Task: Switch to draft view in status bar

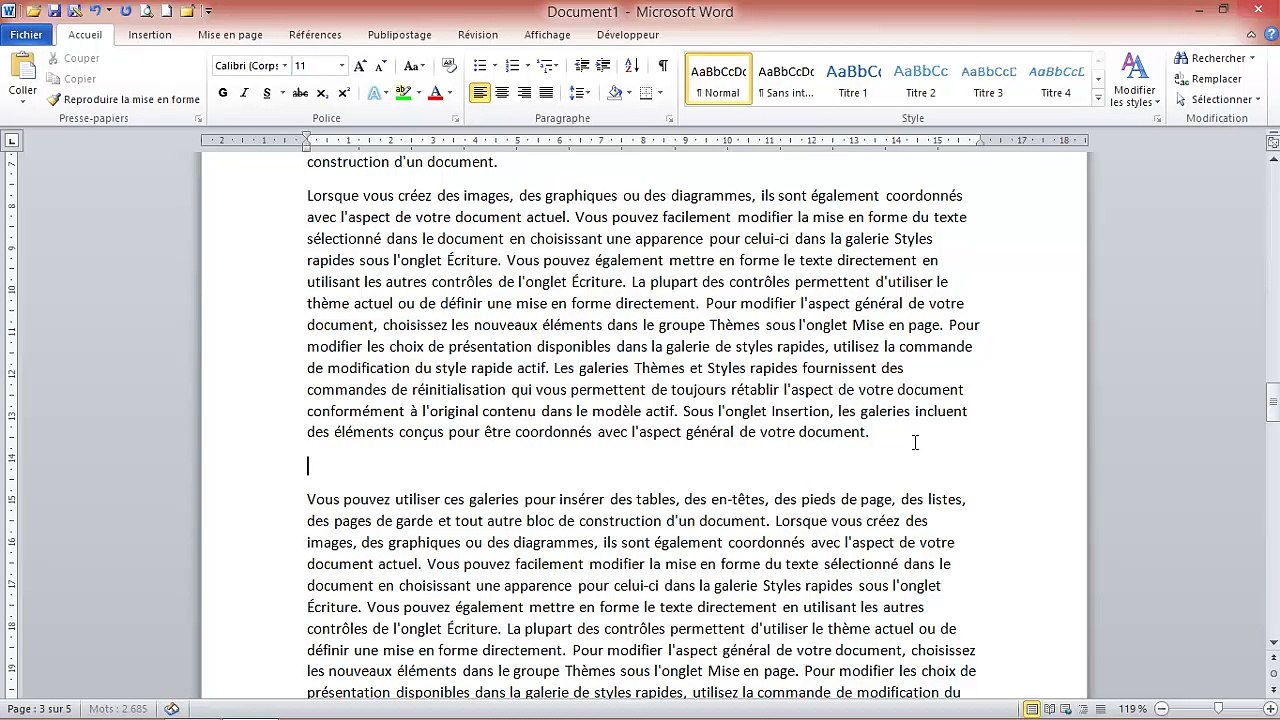Action: (1100, 709)
